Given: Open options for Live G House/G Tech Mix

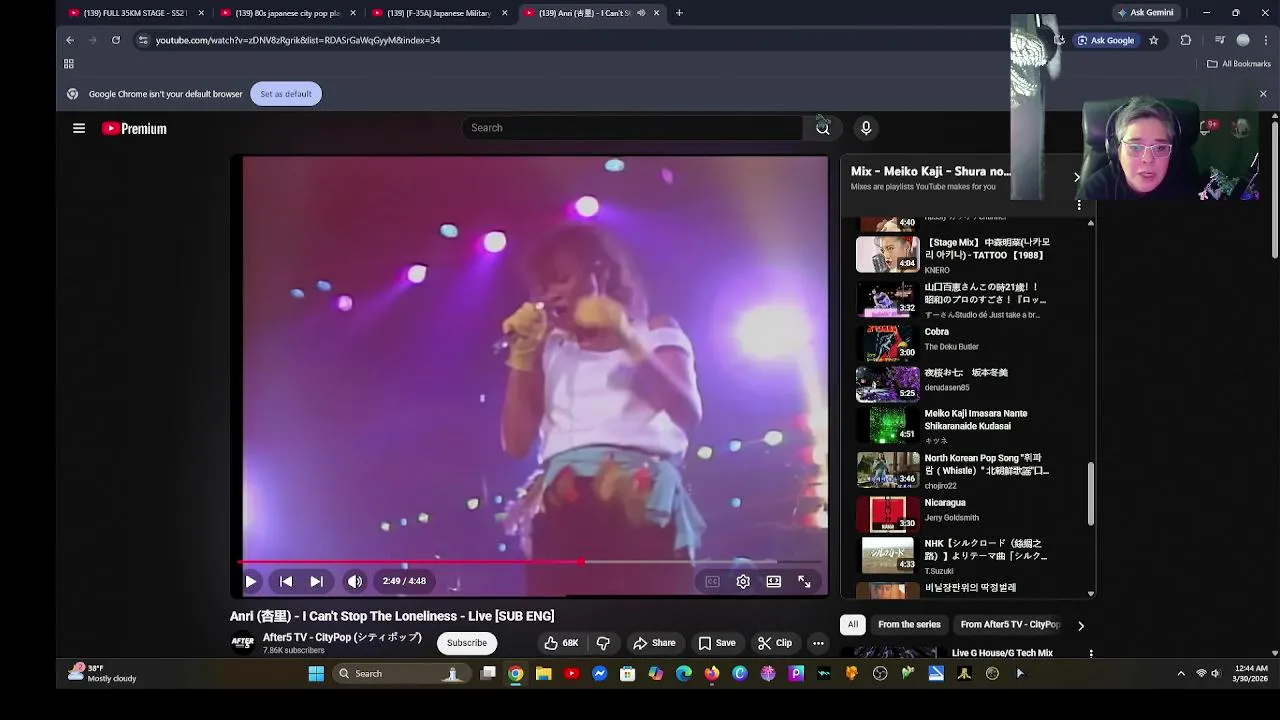Looking at the screenshot, I should click(1091, 653).
